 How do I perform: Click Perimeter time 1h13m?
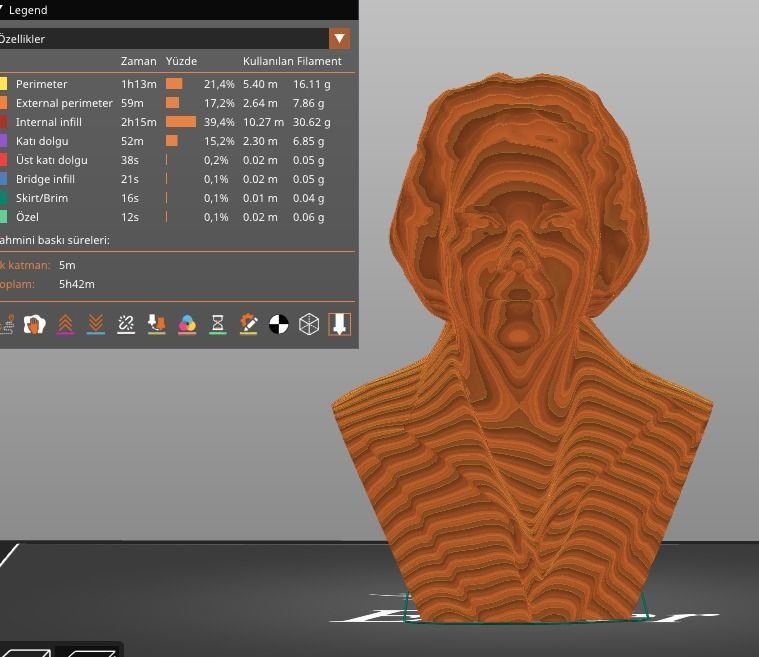(138, 84)
